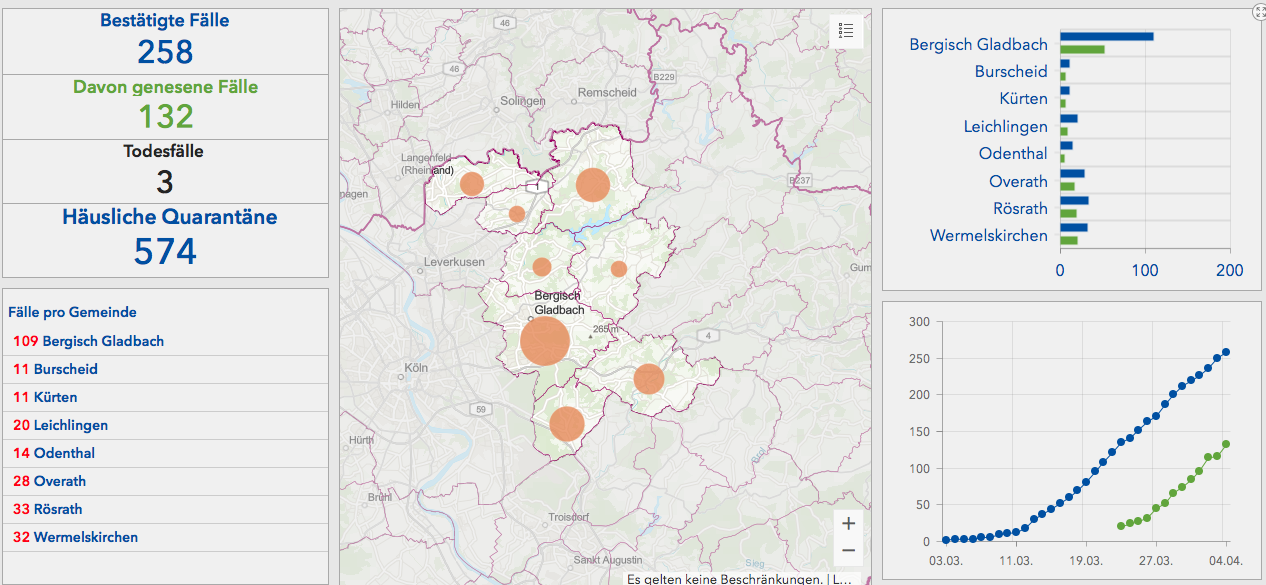Click the Bestätigte Fälle 258 indicator
This screenshot has width=1266, height=585.
[165, 41]
